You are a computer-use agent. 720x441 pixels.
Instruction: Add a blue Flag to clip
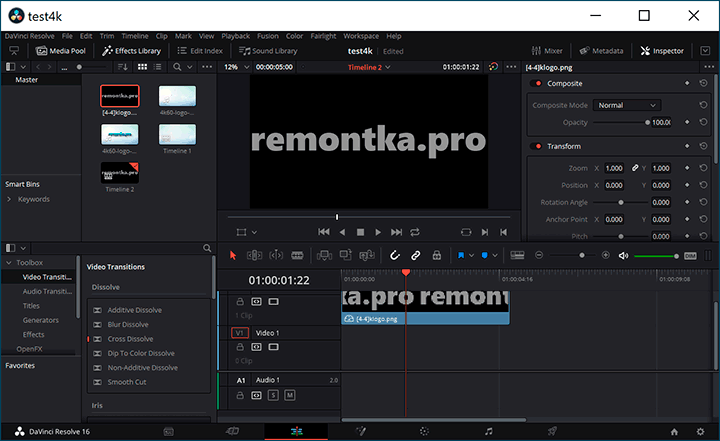point(461,255)
